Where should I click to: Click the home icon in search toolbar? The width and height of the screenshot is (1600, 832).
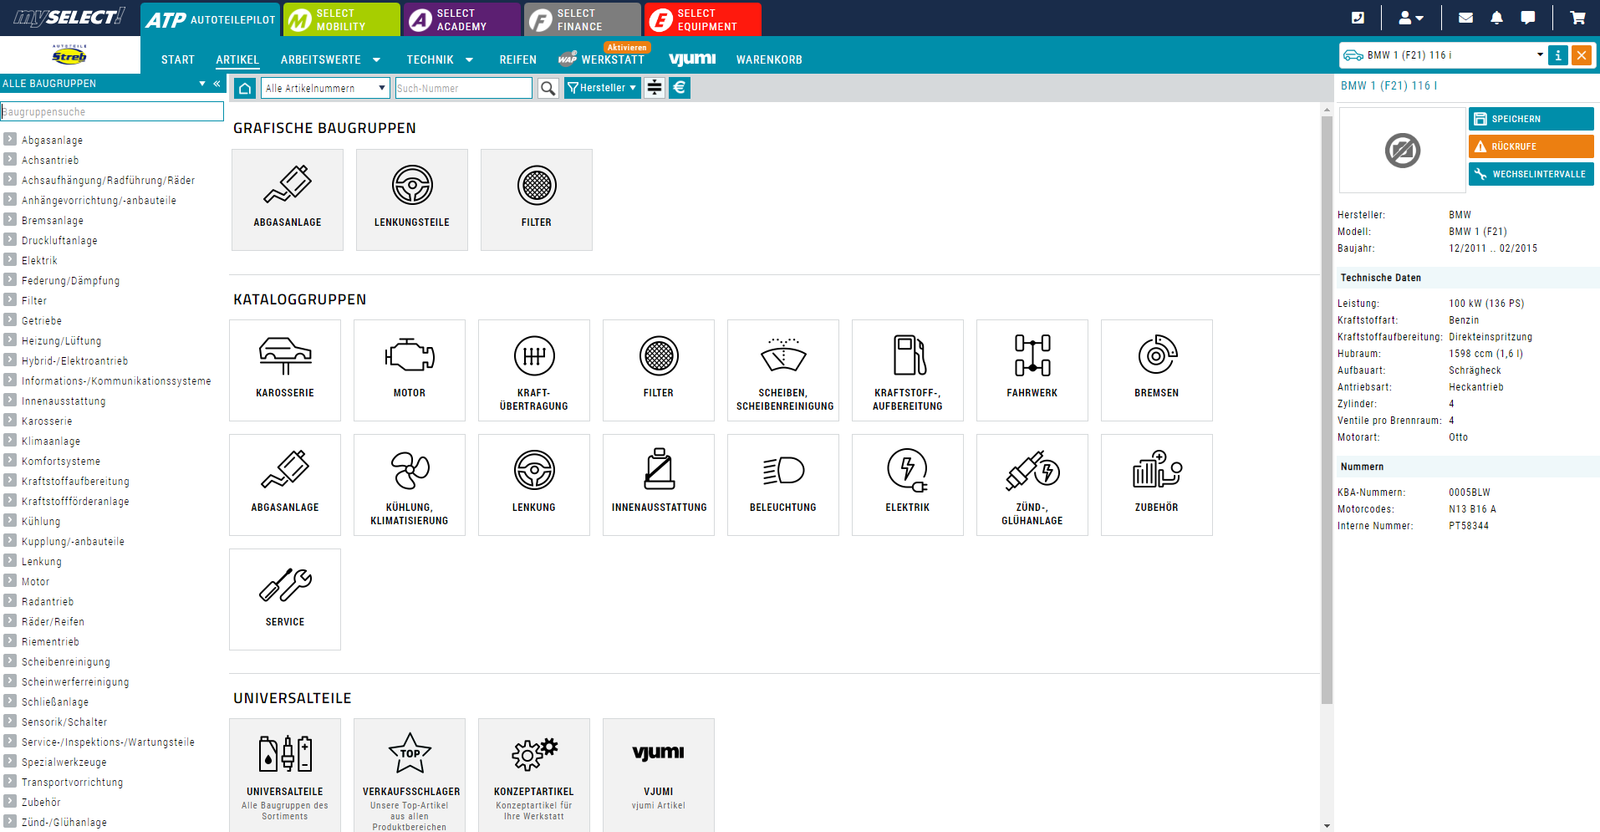point(245,88)
